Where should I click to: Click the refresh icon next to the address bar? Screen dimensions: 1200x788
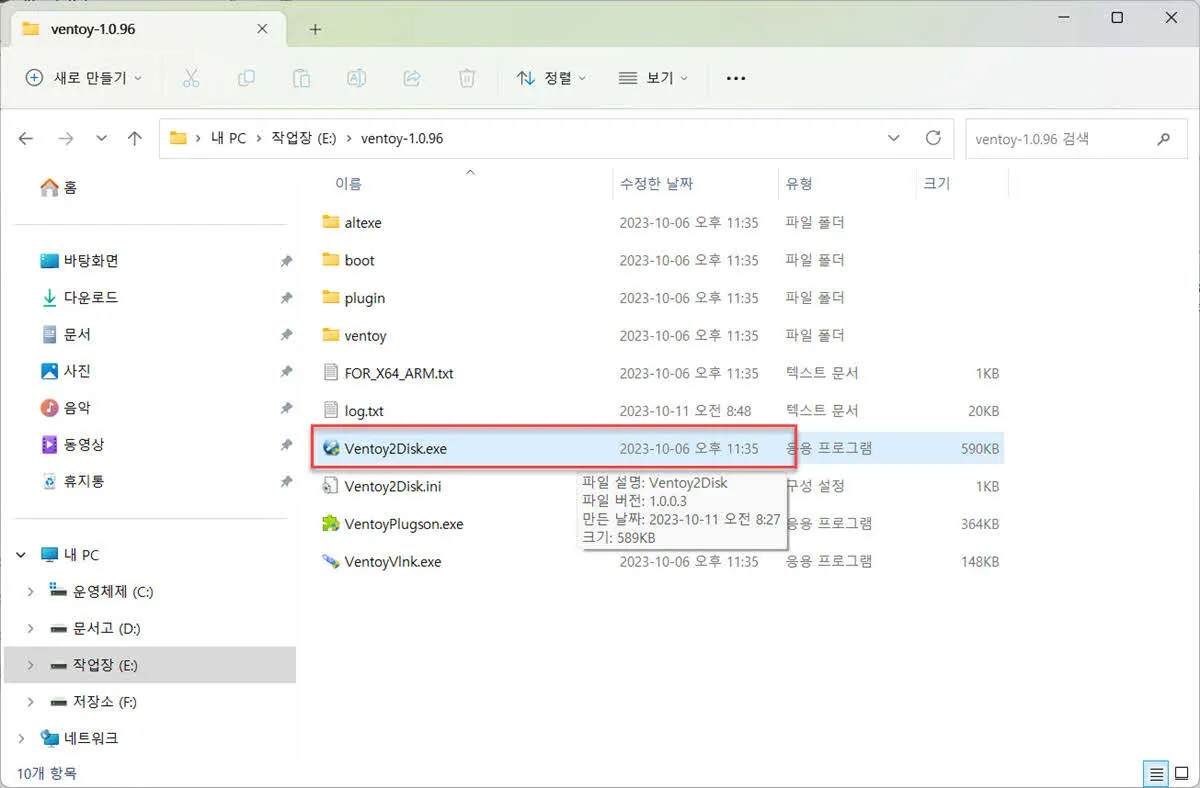(x=933, y=138)
